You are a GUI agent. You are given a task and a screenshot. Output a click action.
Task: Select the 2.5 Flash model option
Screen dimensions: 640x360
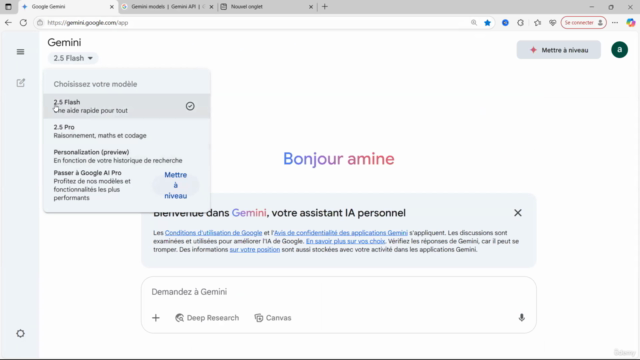coord(127,106)
